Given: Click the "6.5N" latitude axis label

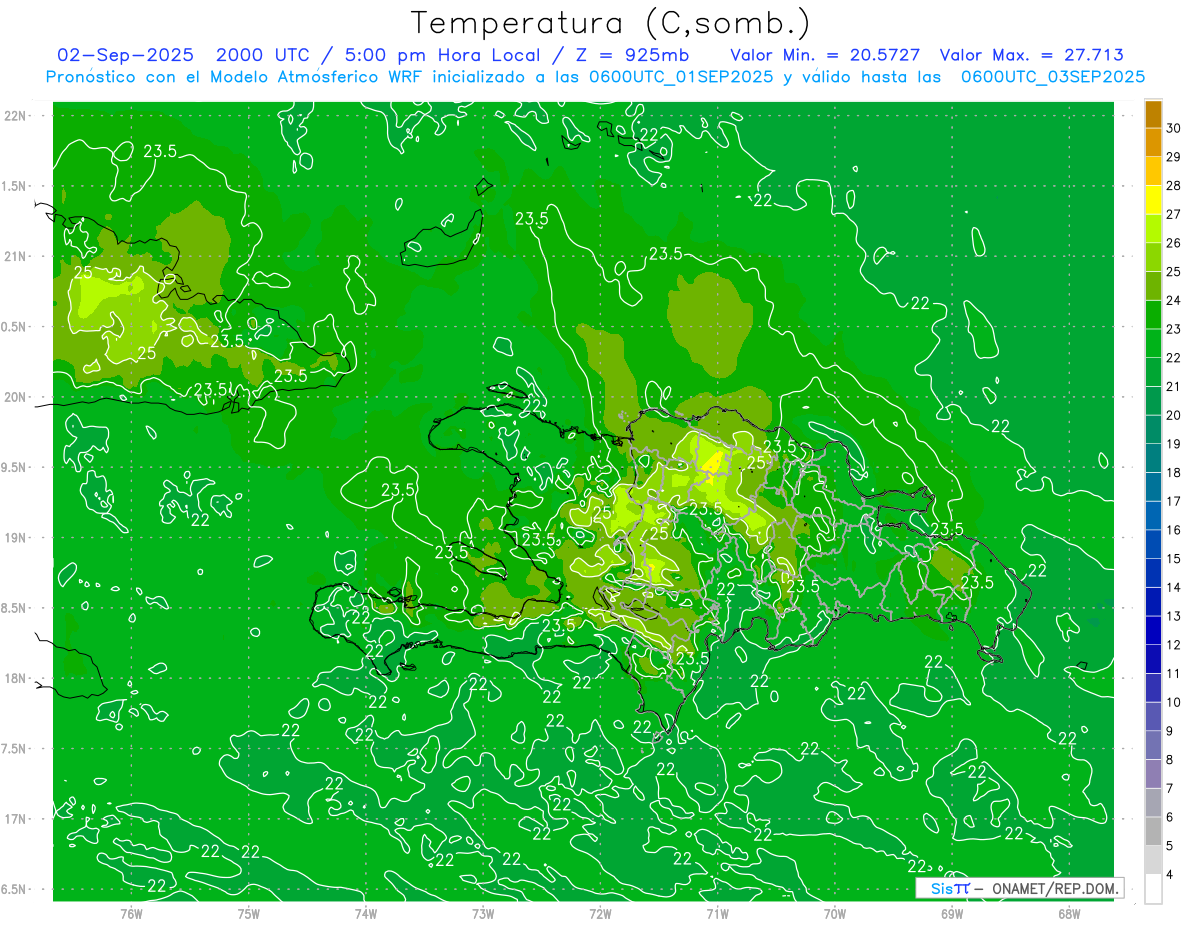Looking at the screenshot, I should [x=14, y=889].
